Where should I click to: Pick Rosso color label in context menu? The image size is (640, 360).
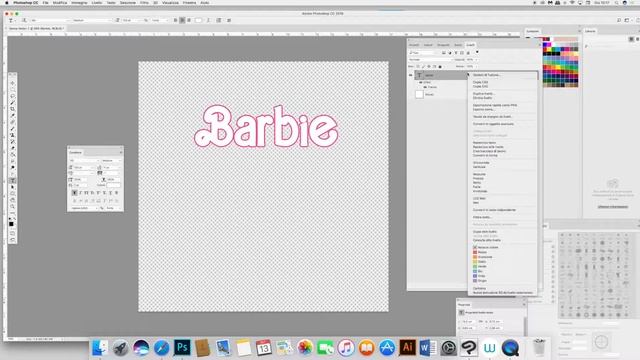(x=480, y=252)
